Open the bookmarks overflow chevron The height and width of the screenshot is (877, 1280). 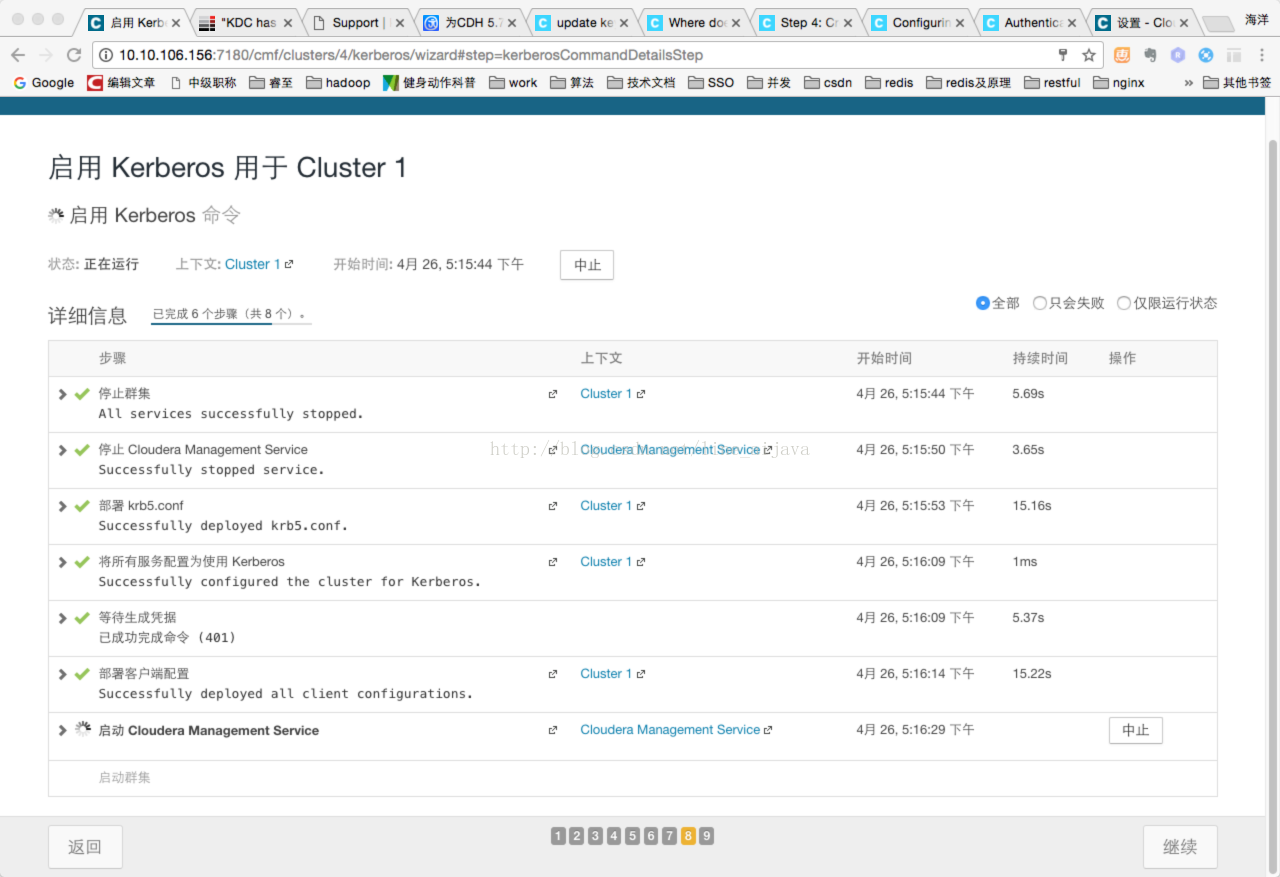(1189, 83)
